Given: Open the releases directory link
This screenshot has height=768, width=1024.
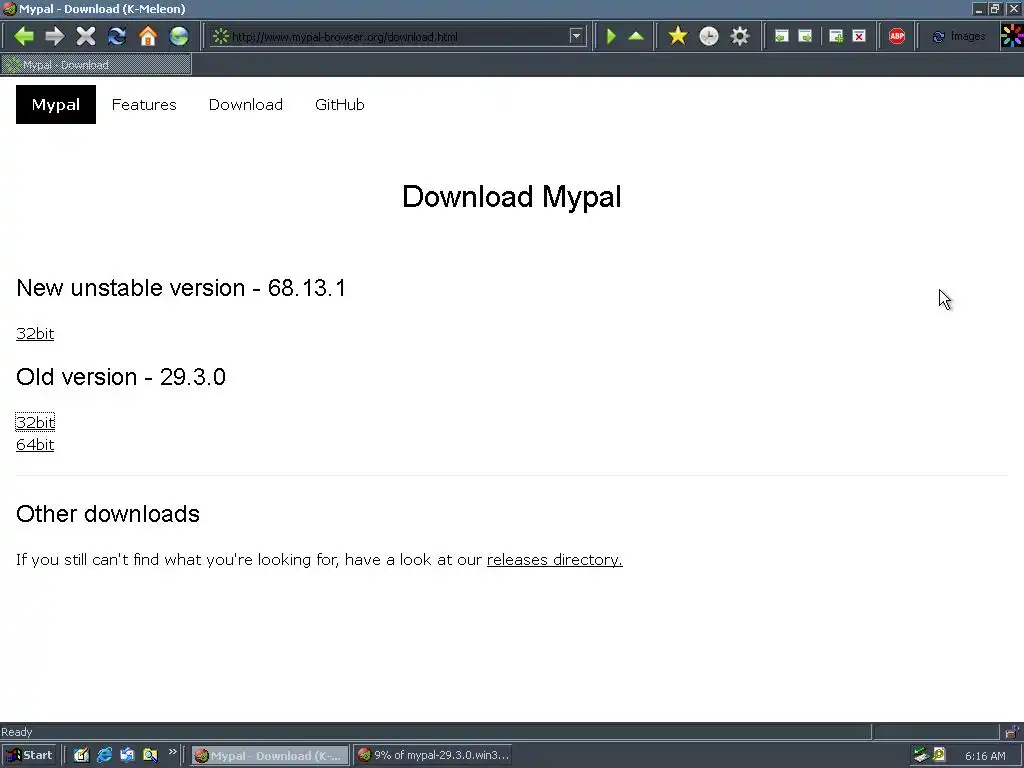Looking at the screenshot, I should [x=554, y=560].
